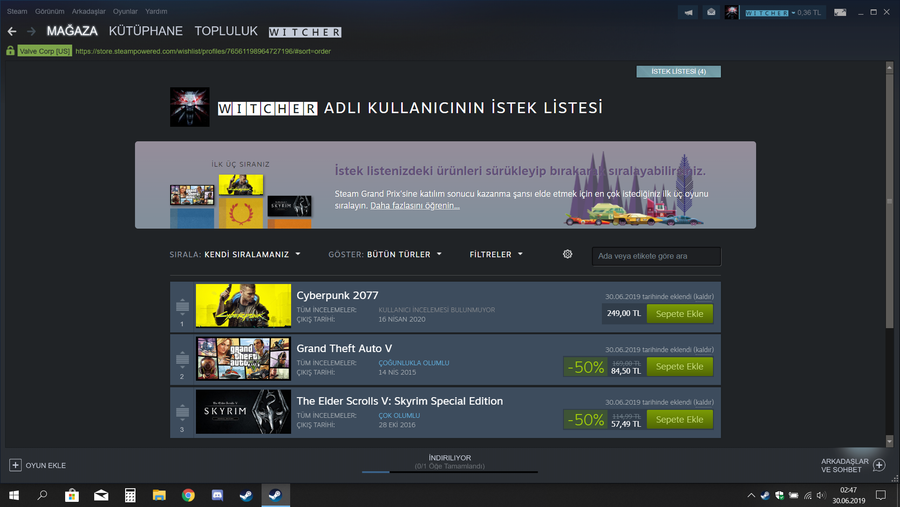Open the volume tray icon

821,495
